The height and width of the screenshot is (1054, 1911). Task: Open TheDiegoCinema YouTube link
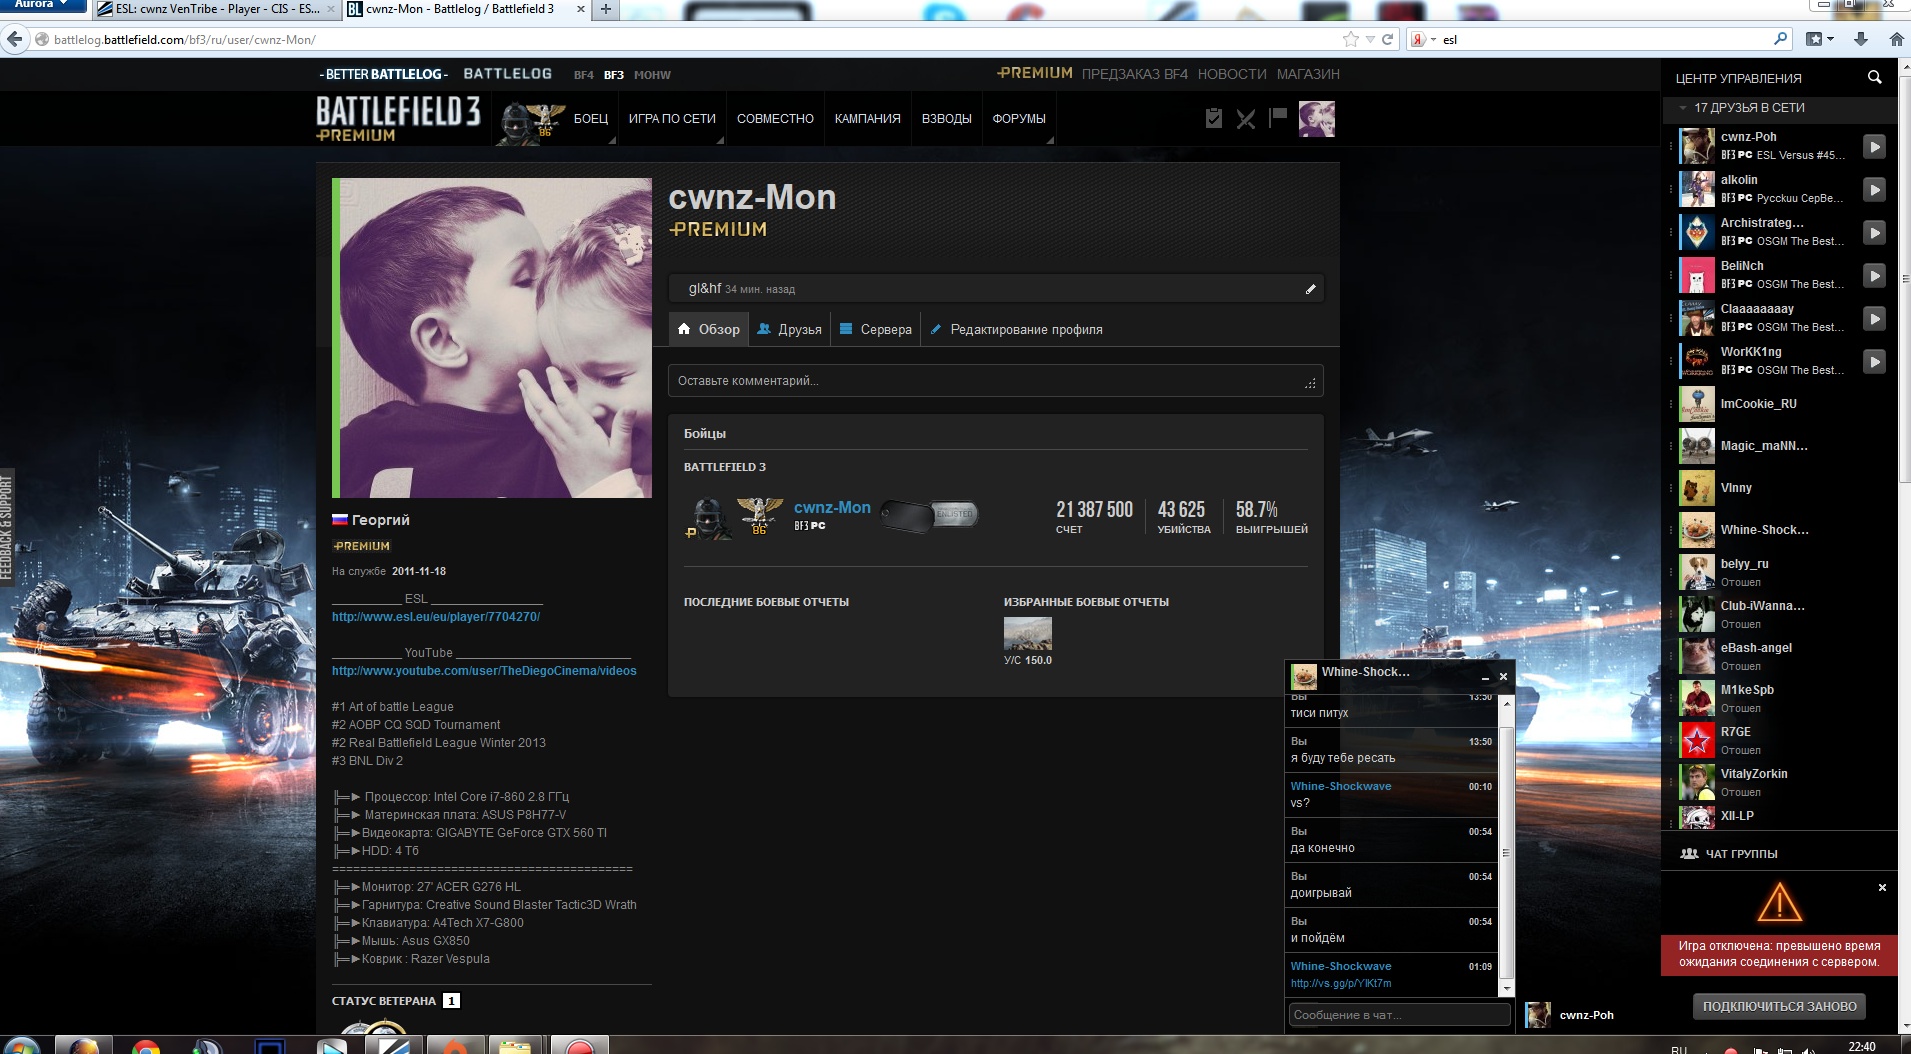tap(484, 671)
